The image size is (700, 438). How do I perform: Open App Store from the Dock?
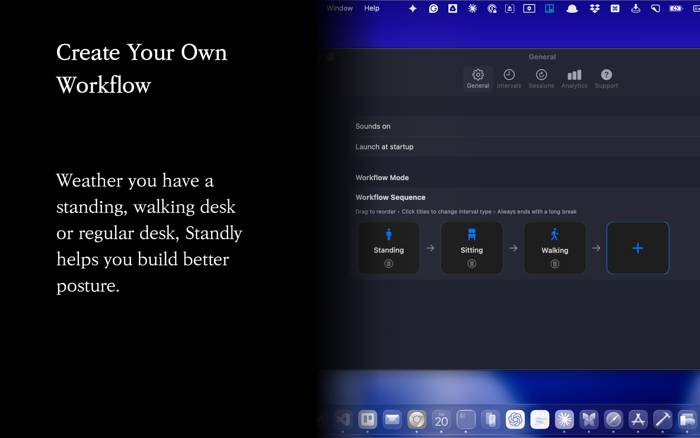tap(638, 420)
